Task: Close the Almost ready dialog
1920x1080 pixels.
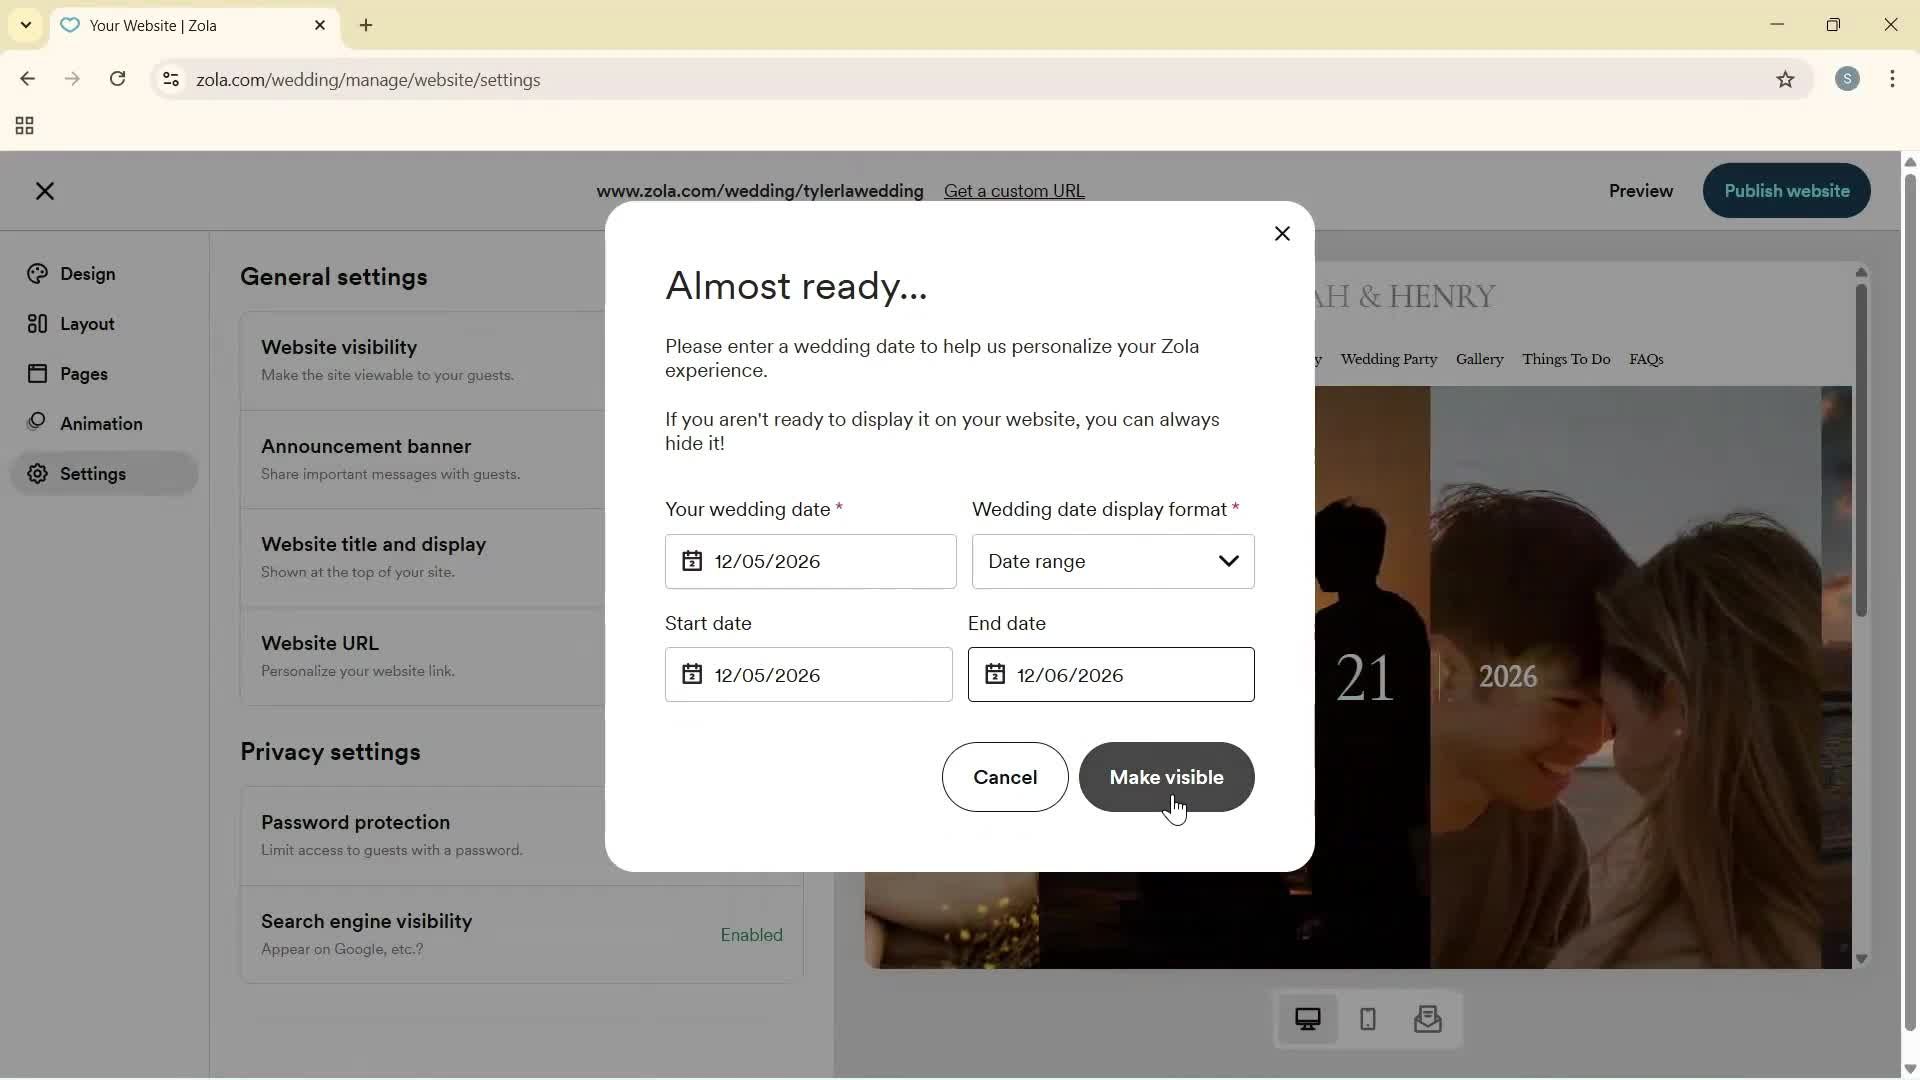Action: click(x=1282, y=233)
